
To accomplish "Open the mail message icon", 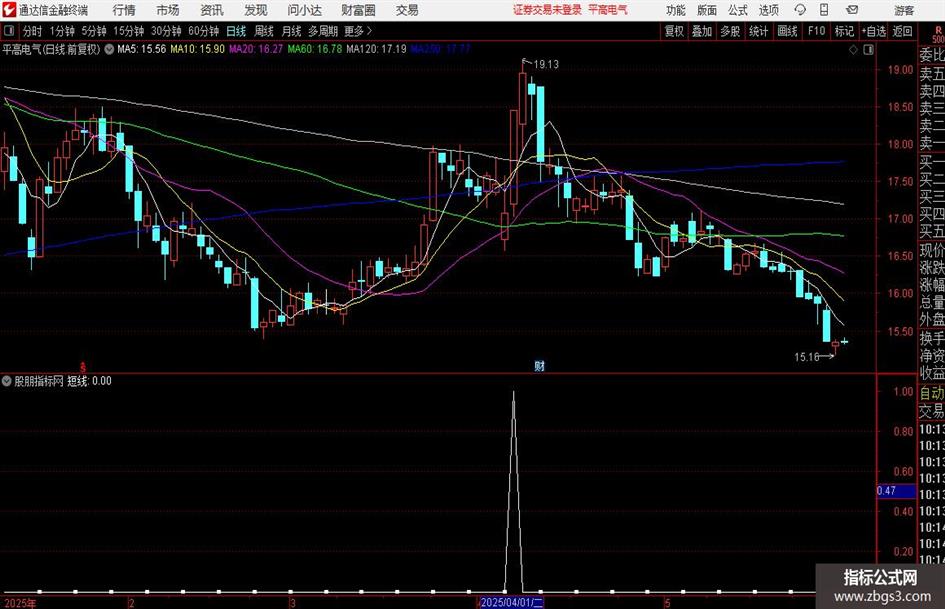I will (852, 10).
